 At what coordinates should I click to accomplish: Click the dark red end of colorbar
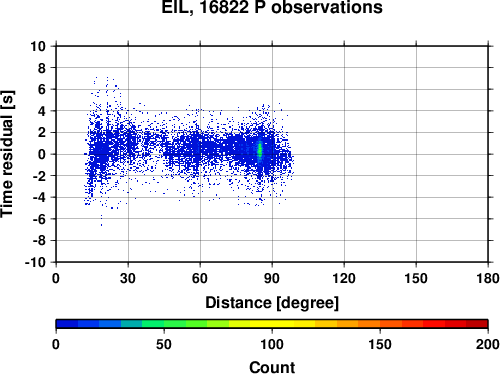tap(477, 324)
